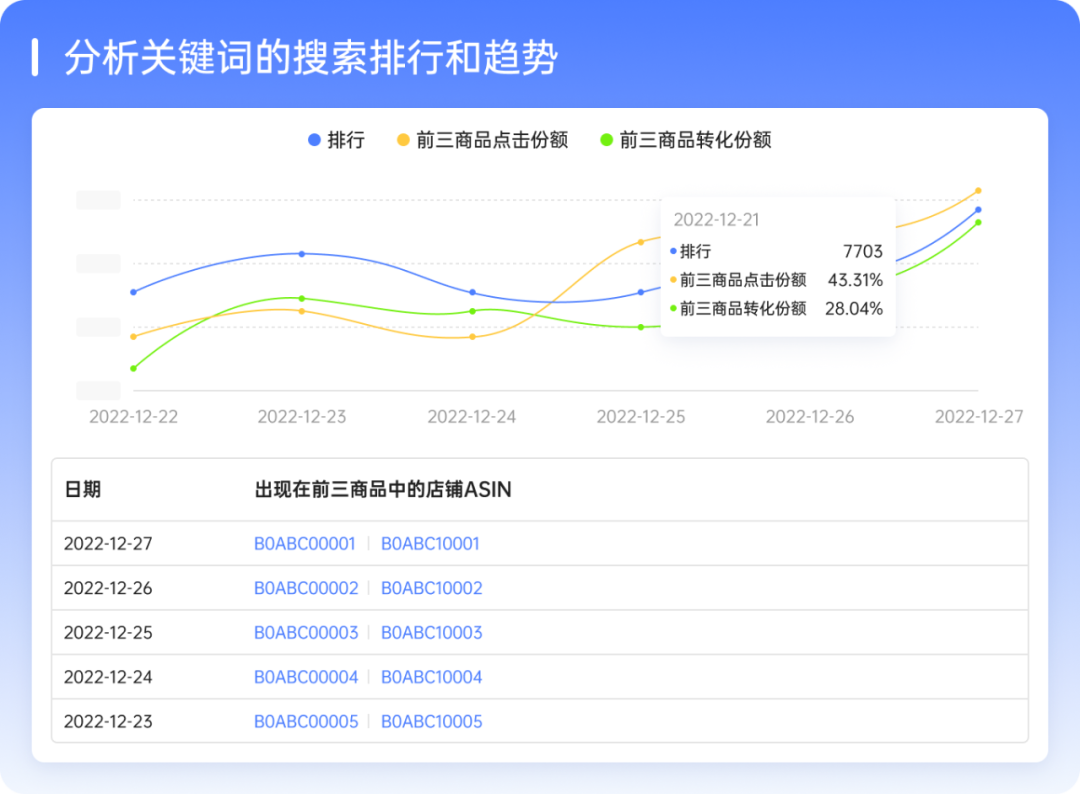The width and height of the screenshot is (1080, 794).
Task: Click the 2022-12-22 x-axis label
Action: [x=134, y=417]
